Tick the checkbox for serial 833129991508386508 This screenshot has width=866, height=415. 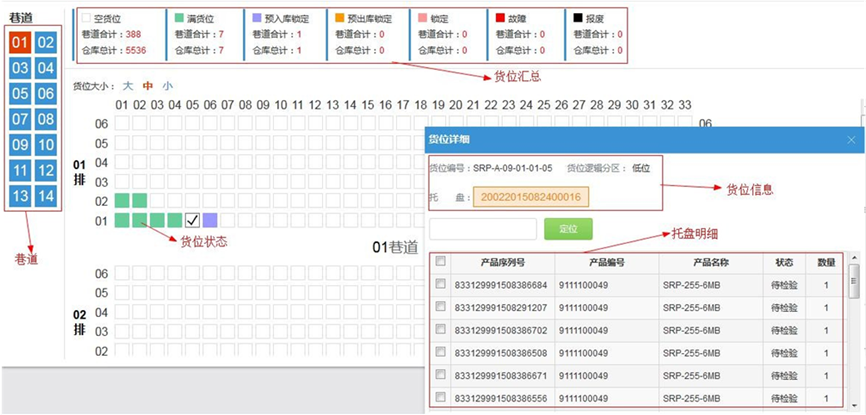point(440,352)
